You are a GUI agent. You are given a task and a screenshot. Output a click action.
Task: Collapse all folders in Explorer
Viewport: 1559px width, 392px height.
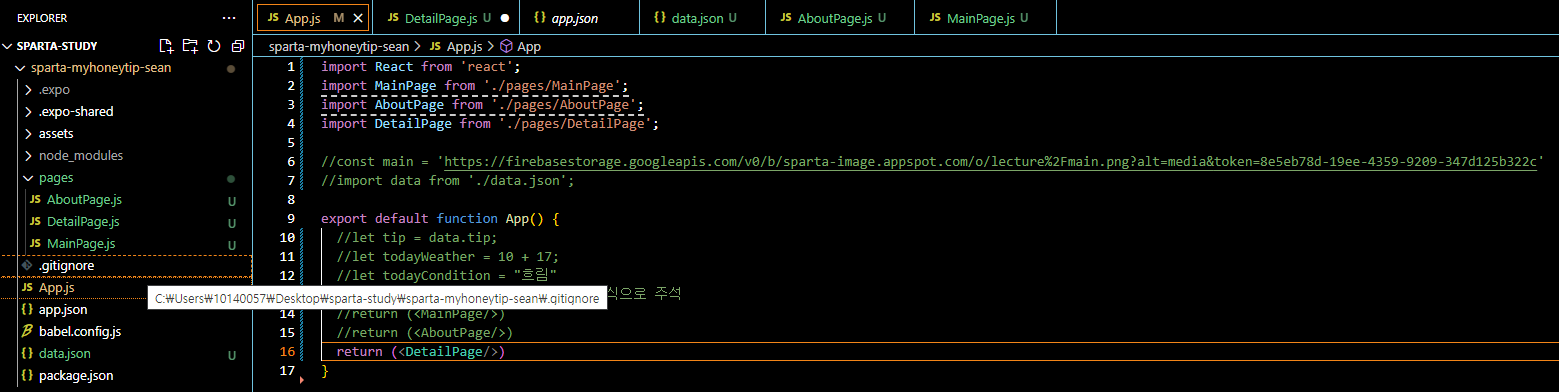click(x=237, y=46)
